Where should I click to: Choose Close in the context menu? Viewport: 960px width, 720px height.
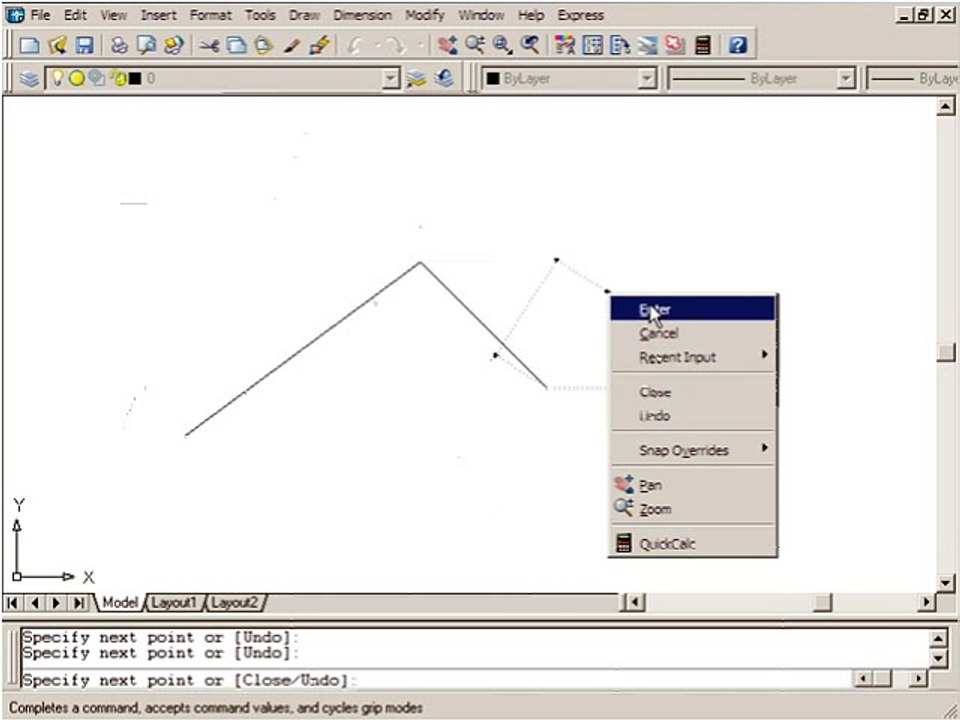pyautogui.click(x=693, y=392)
